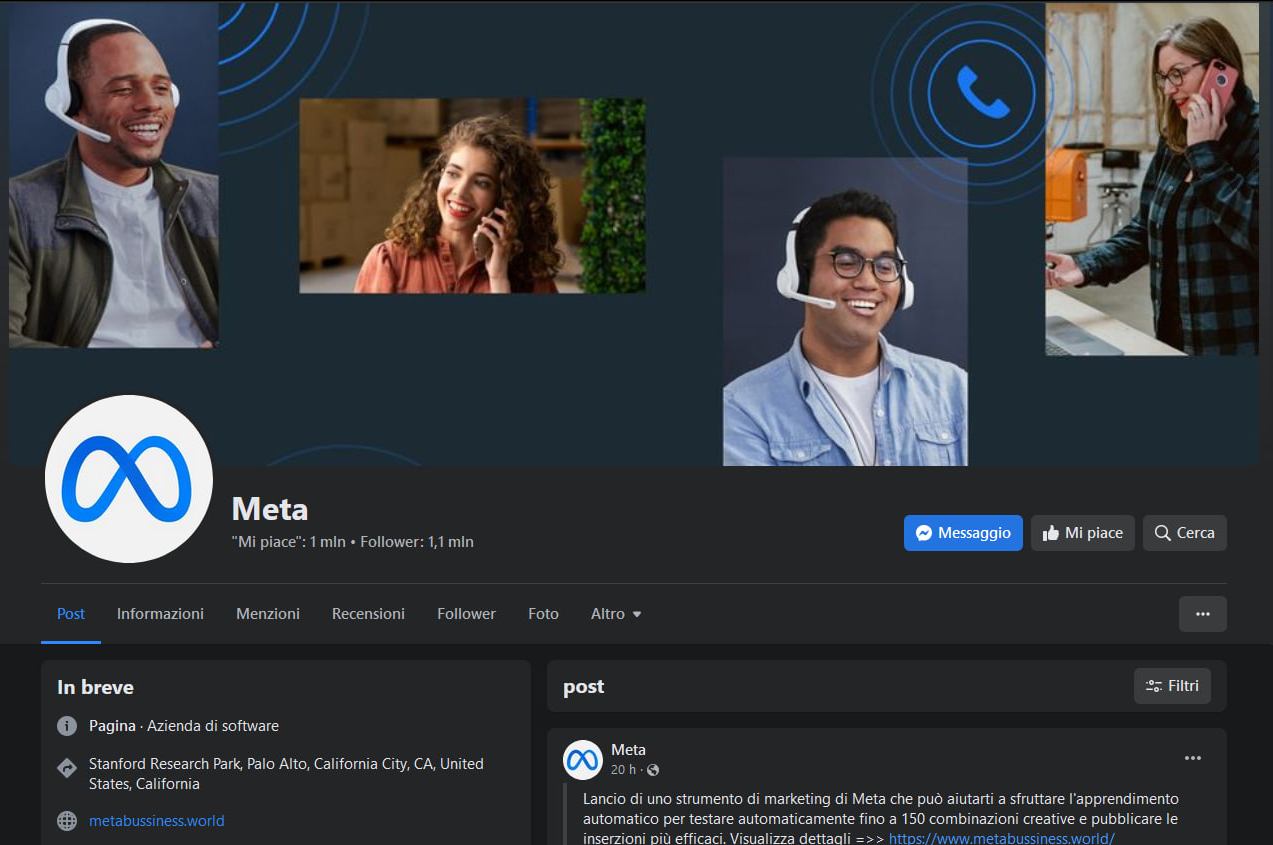Click the Meta page profile picture
This screenshot has height=845, width=1273.
[129, 479]
